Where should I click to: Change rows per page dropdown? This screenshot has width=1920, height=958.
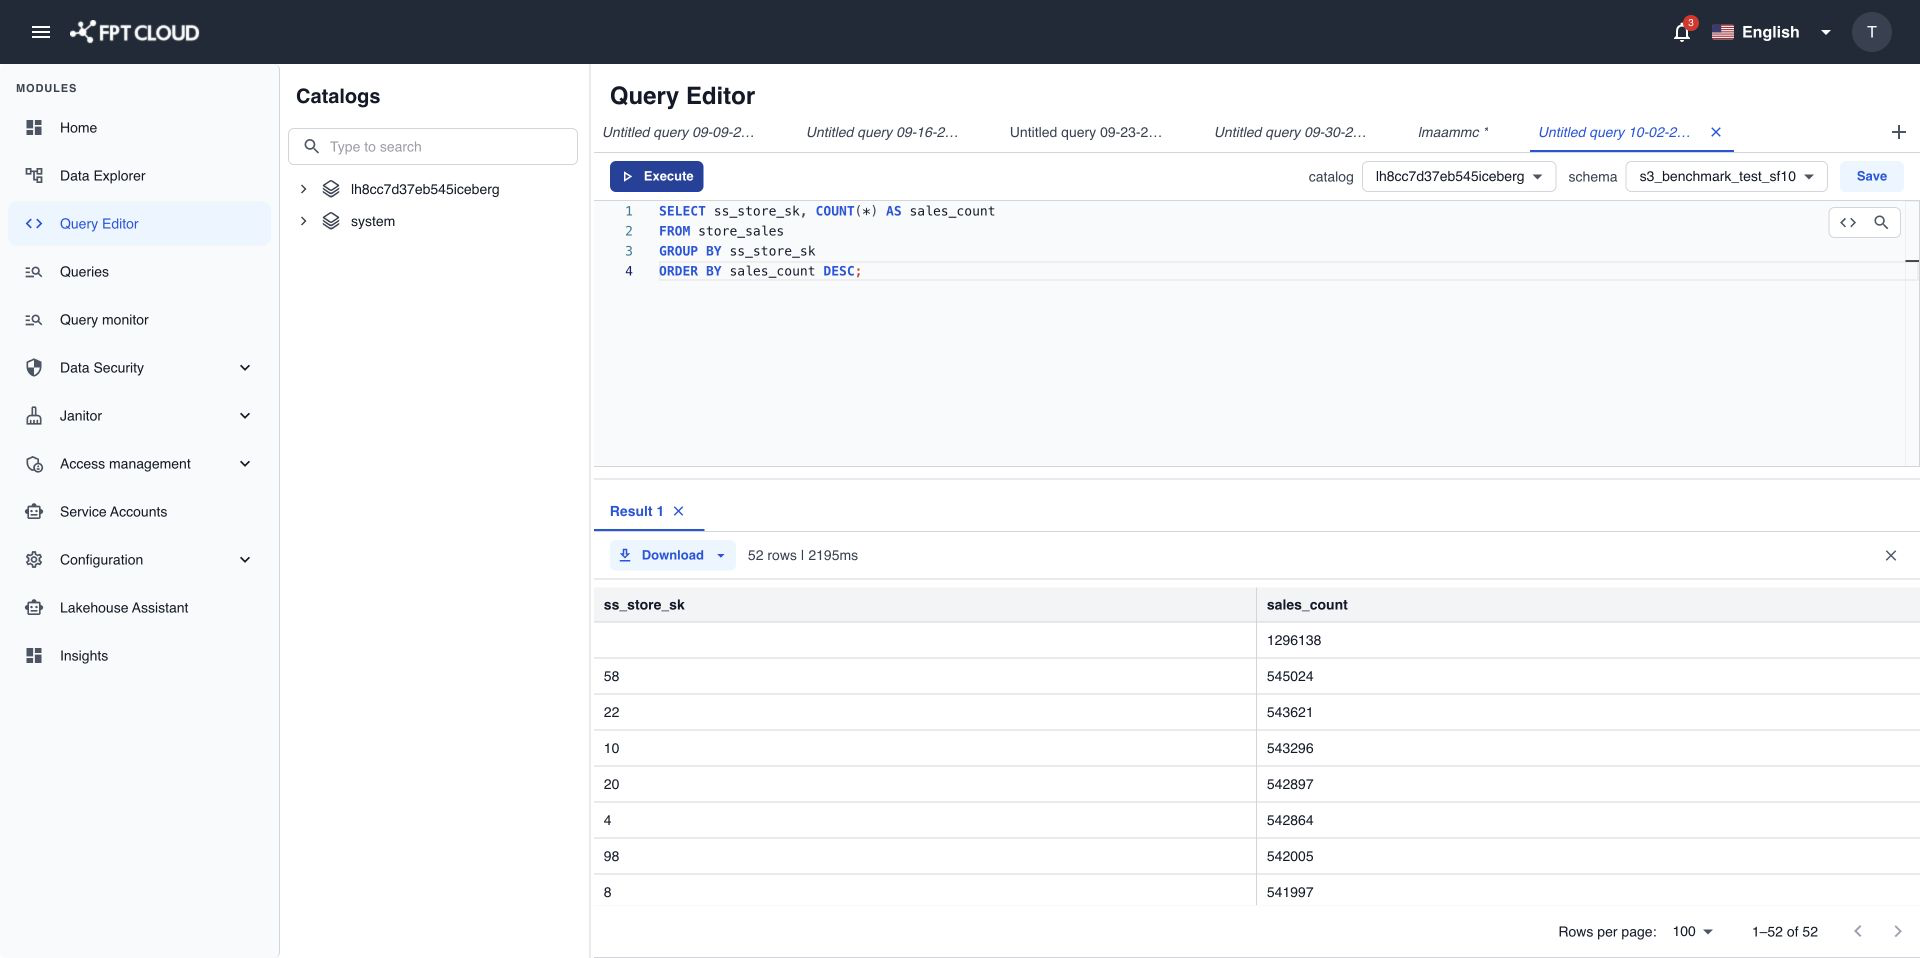[x=1692, y=931]
